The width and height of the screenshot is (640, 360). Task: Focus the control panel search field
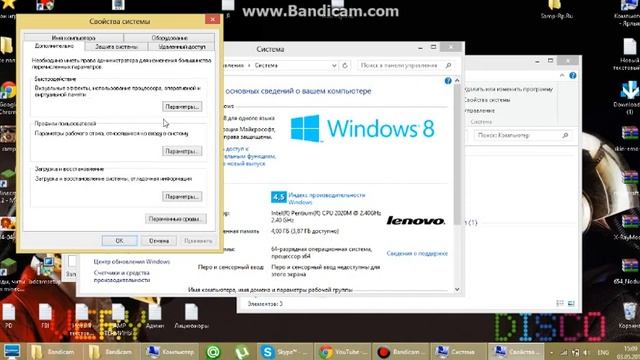tap(405, 65)
